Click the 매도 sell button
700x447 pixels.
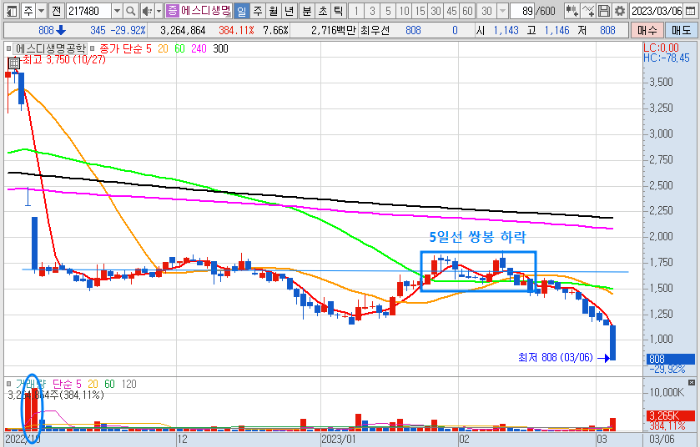pos(681,30)
